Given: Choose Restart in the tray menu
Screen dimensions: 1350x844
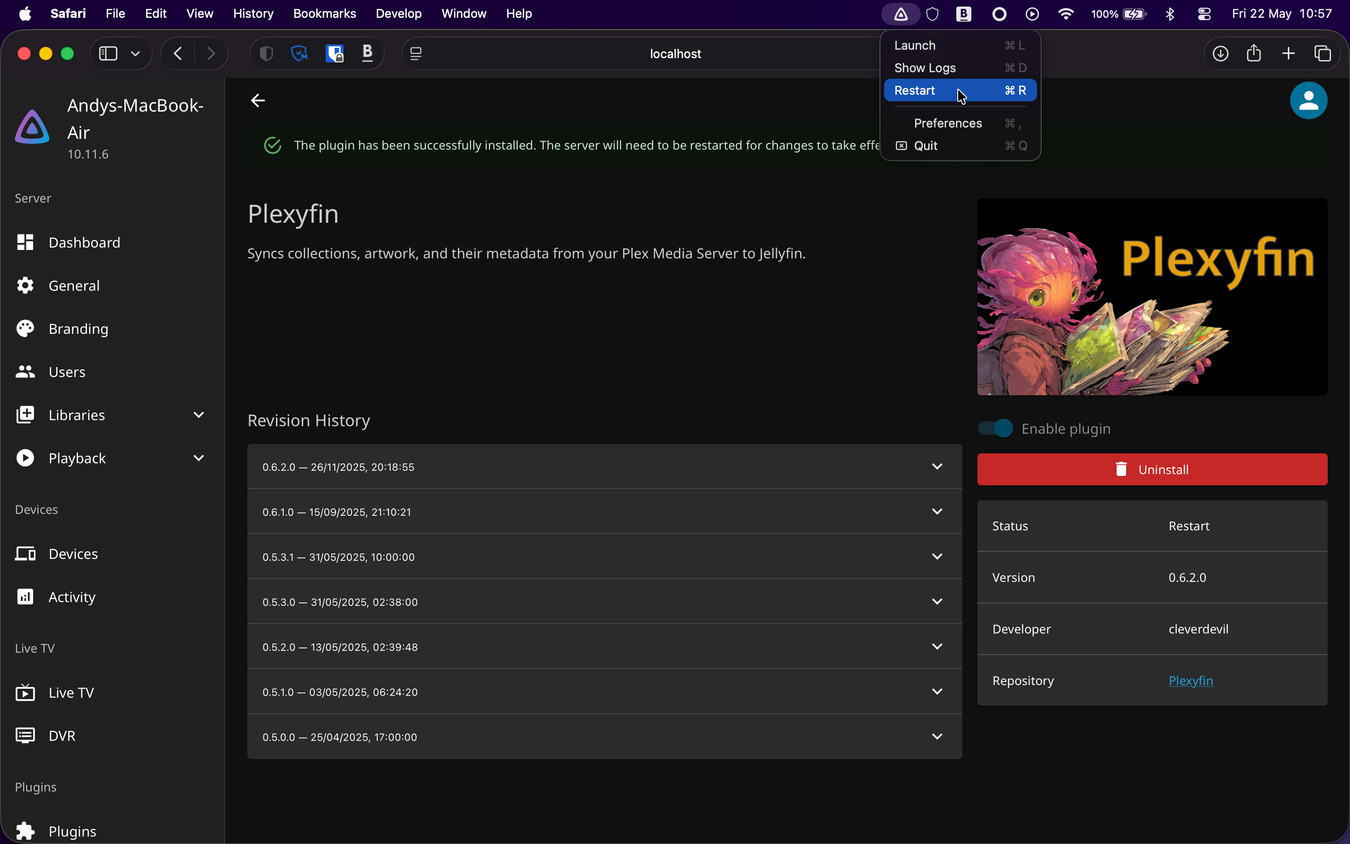Looking at the screenshot, I should pyautogui.click(x=960, y=90).
